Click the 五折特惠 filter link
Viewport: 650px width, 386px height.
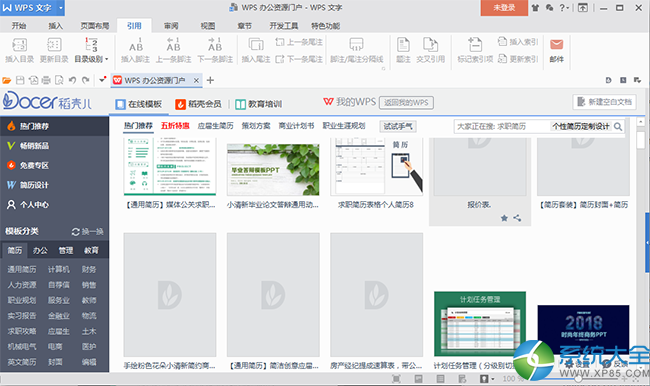175,126
